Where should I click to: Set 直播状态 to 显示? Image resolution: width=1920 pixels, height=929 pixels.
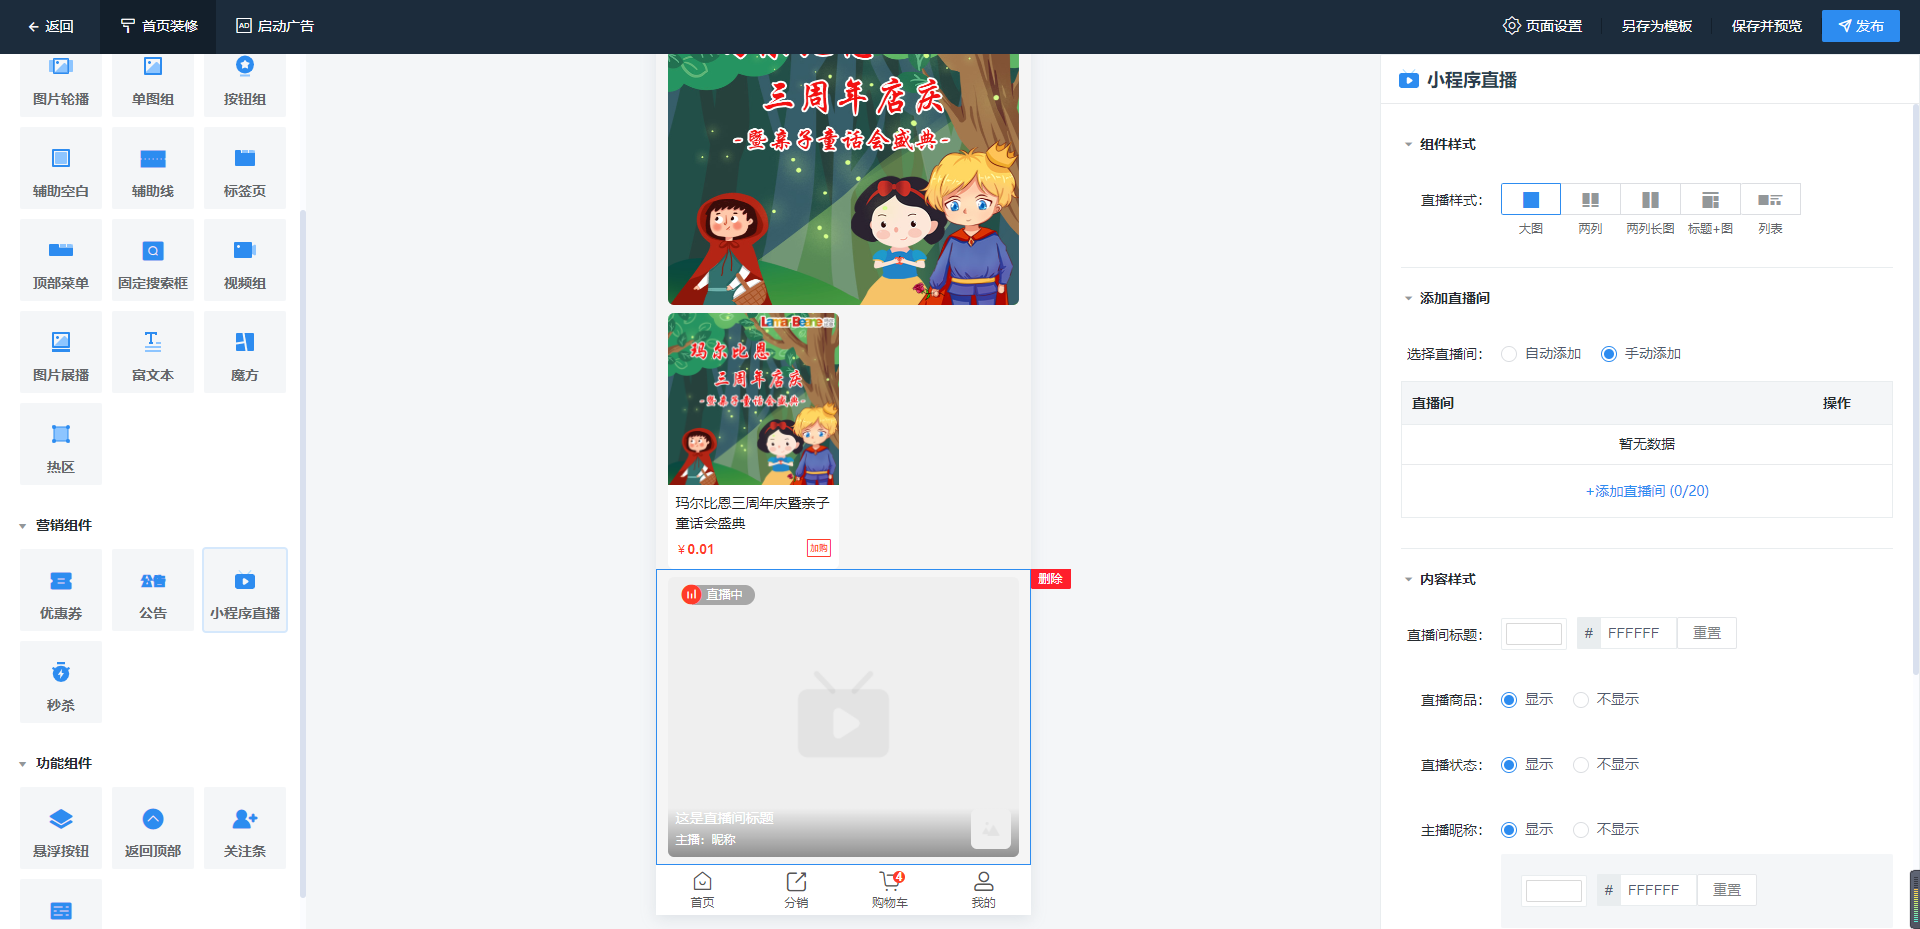click(1527, 765)
